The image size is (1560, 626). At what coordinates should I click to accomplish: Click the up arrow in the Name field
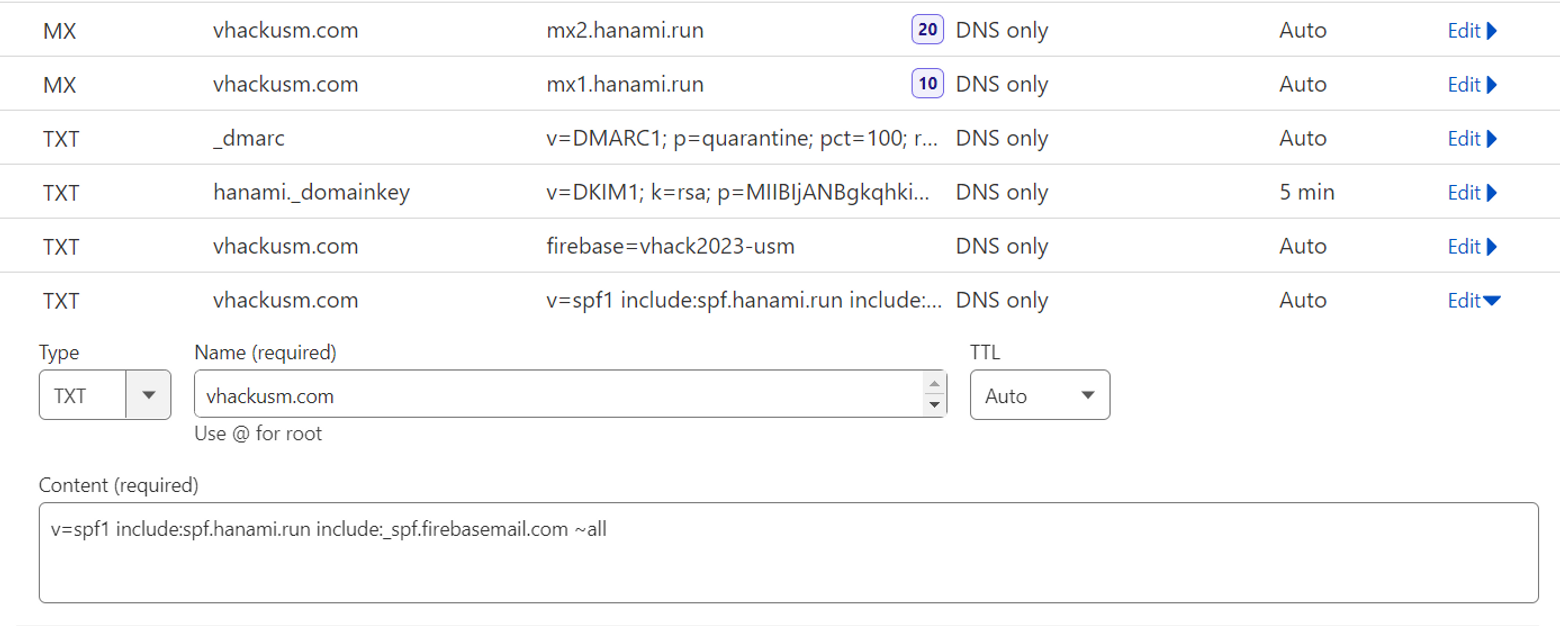934,386
